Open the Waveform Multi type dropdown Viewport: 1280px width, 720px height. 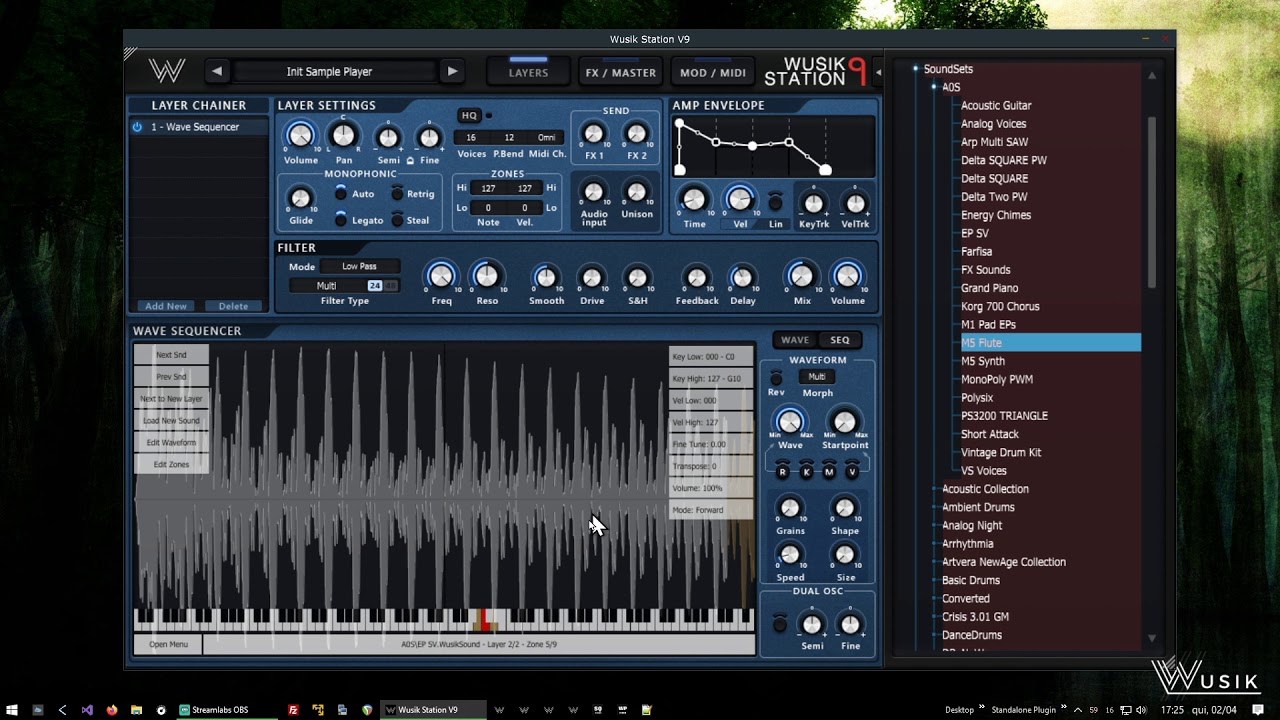pos(817,377)
